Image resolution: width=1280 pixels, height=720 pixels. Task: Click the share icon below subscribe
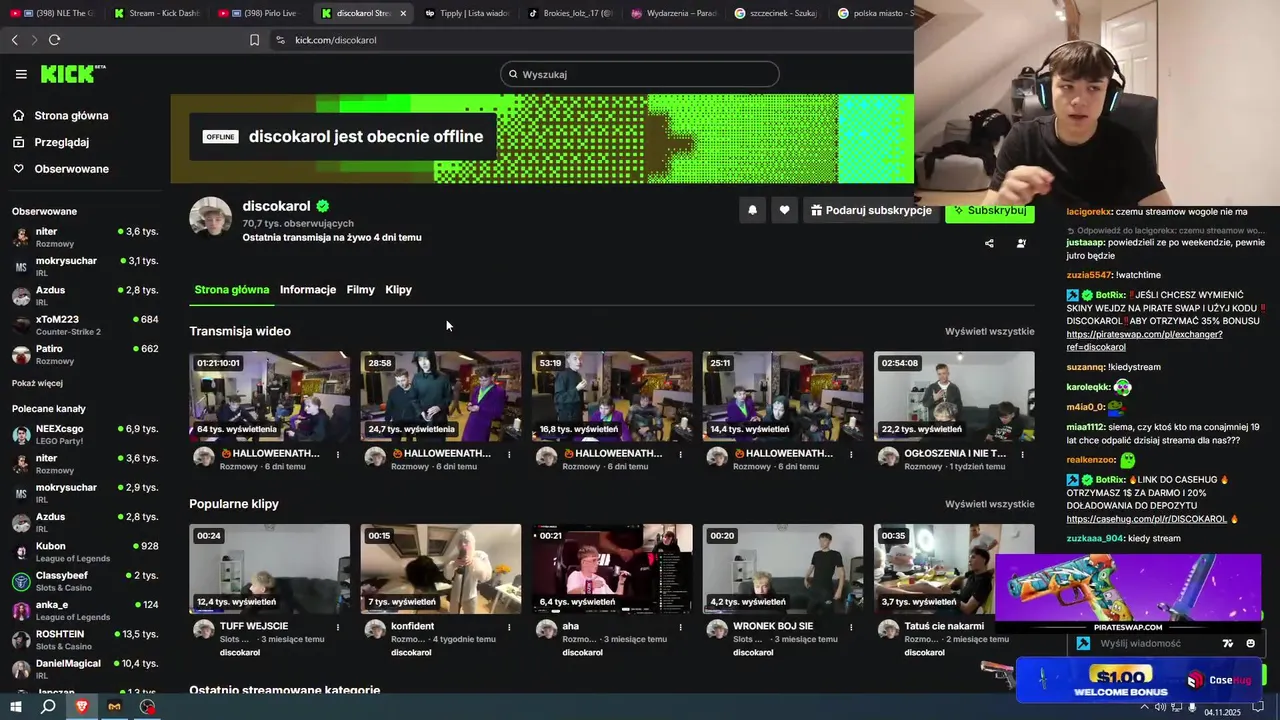click(x=989, y=243)
